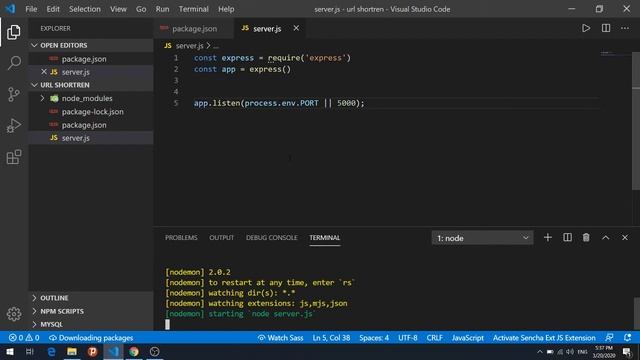Toggle Watch Sass in status bar
This screenshot has width=640, height=360.
pyautogui.click(x=280, y=338)
